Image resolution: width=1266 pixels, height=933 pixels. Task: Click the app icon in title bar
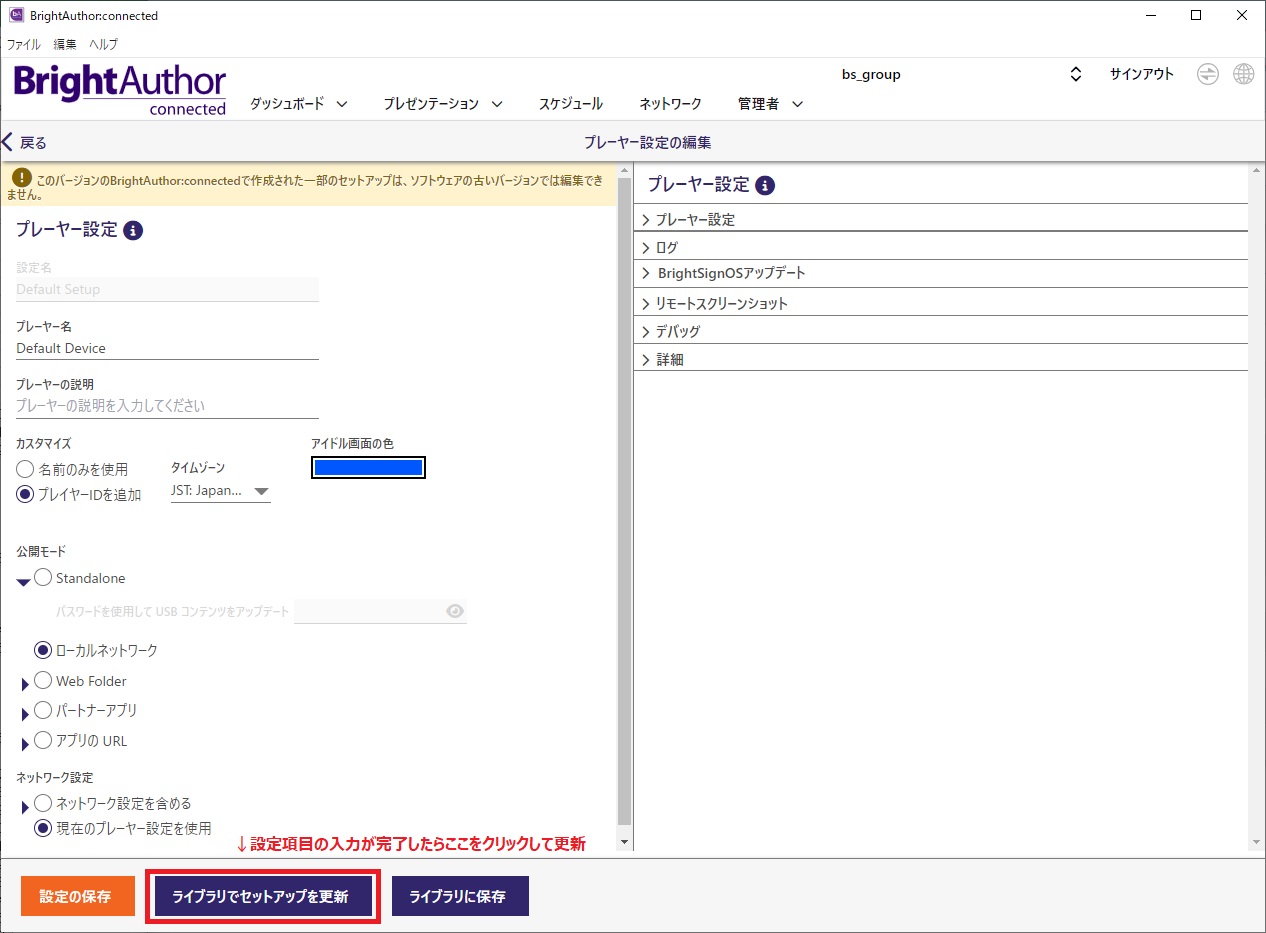coord(16,15)
